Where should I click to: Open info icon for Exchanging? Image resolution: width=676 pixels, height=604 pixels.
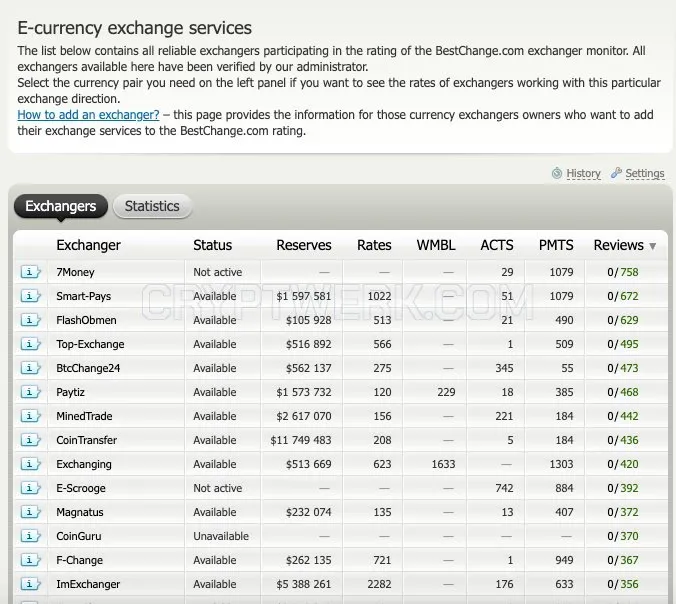[x=31, y=464]
